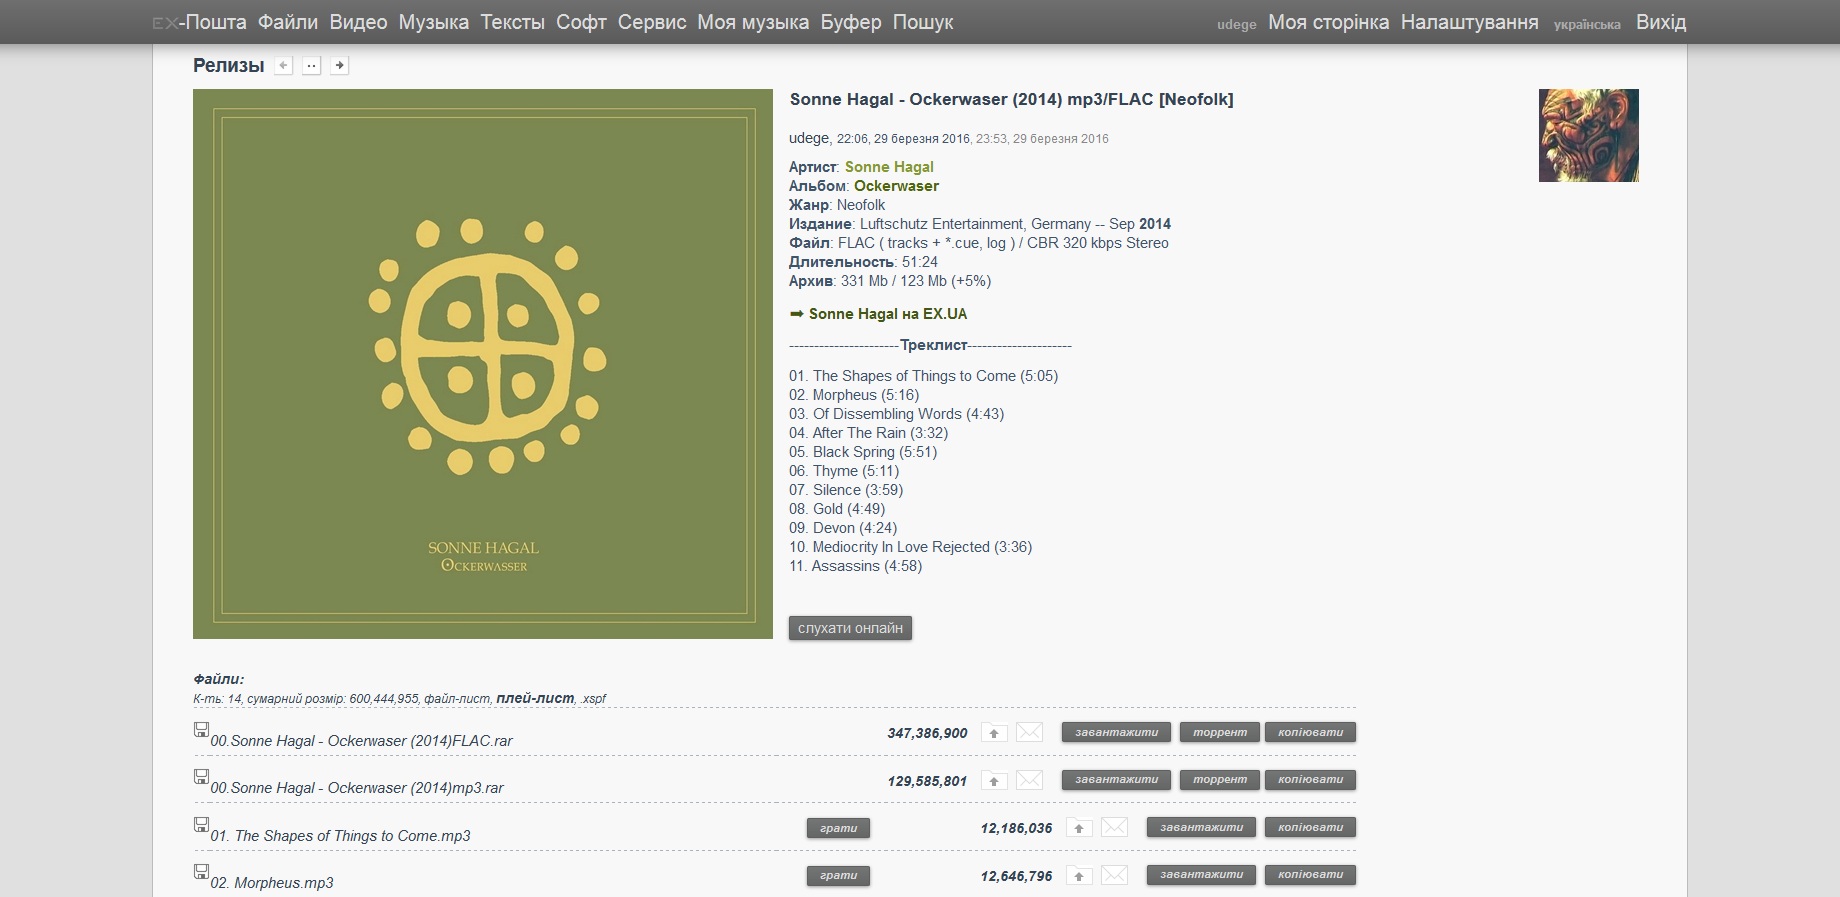The image size is (1840, 897).
Task: Click the up-level '..' icon beside Релизы
Action: point(312,66)
